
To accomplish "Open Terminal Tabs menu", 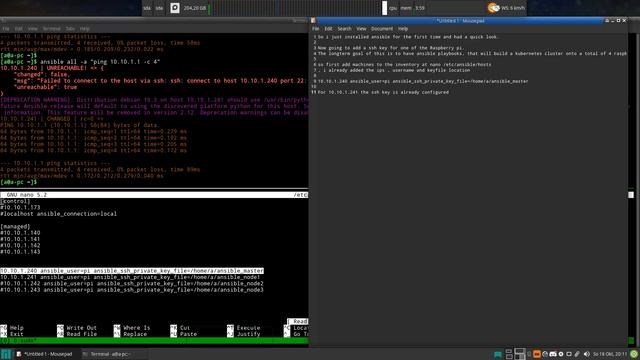I will point(70,29).
